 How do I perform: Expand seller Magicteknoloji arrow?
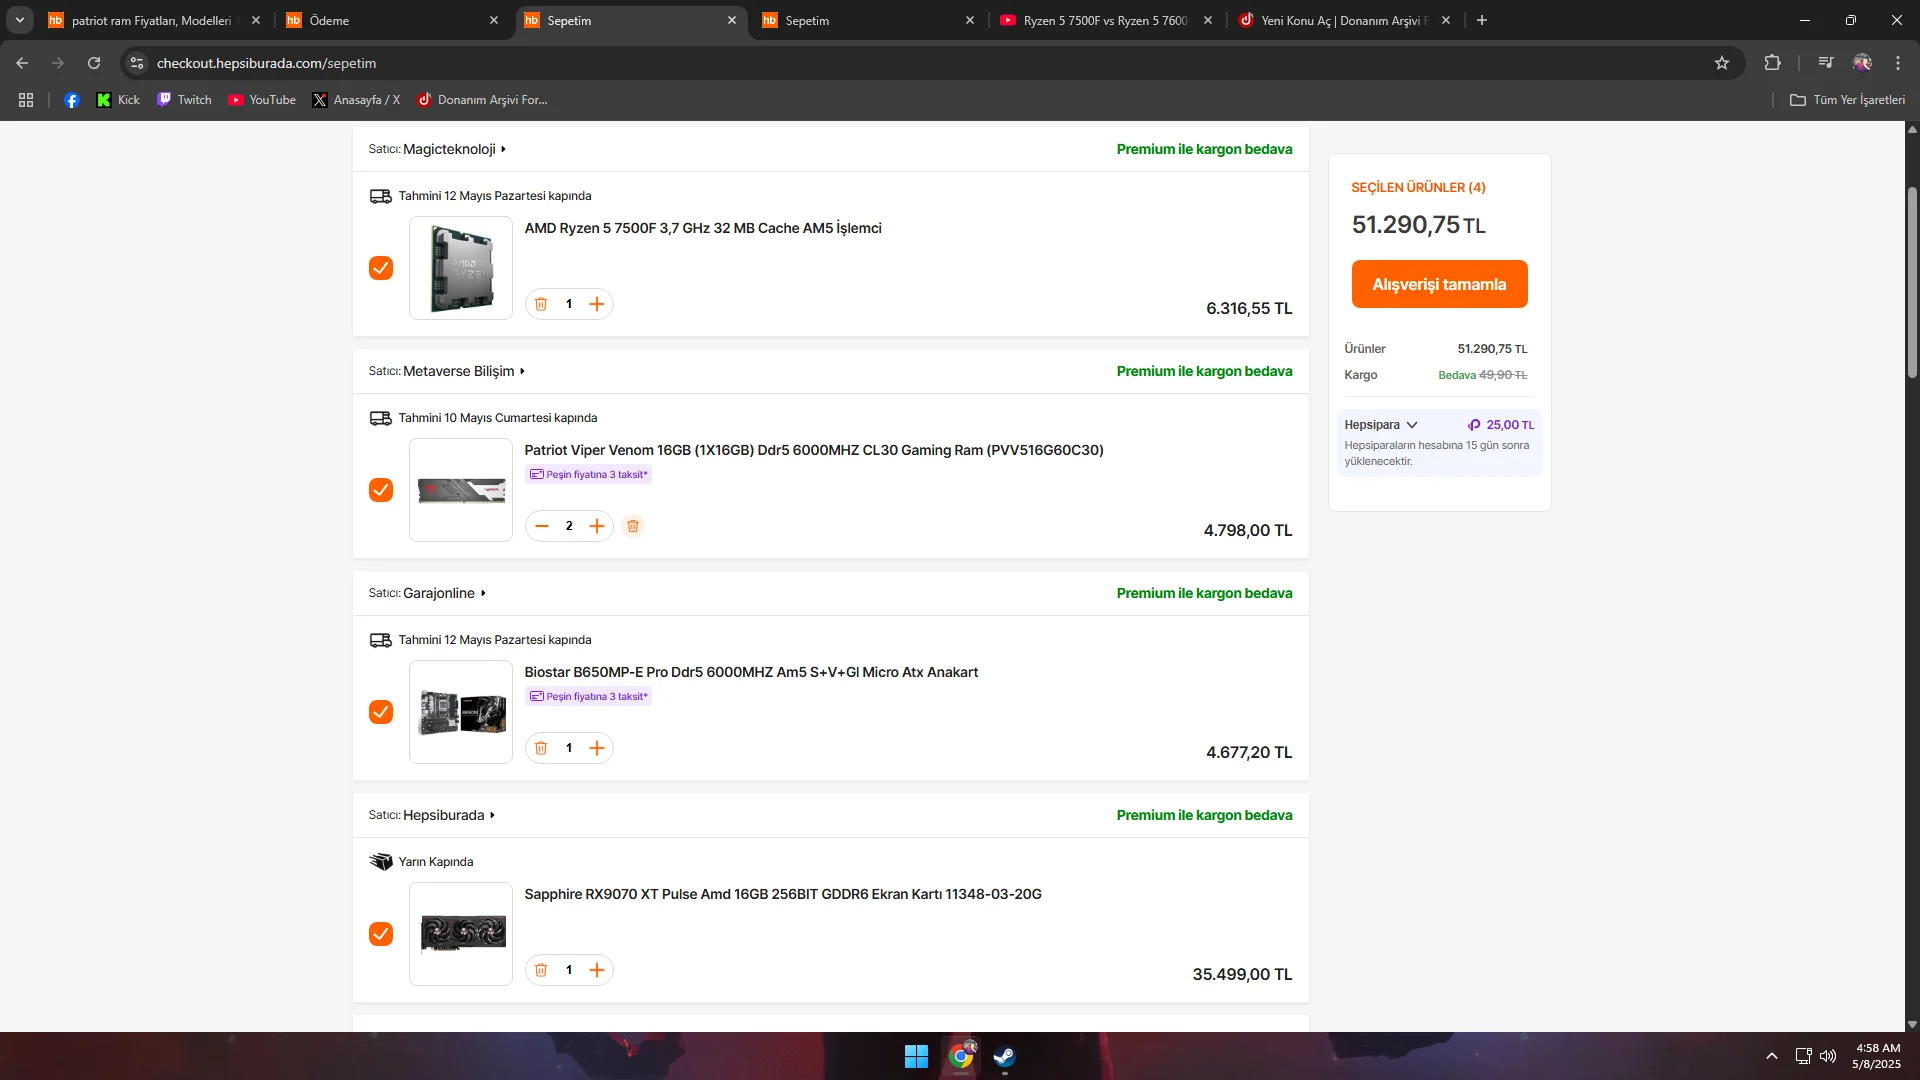(503, 149)
